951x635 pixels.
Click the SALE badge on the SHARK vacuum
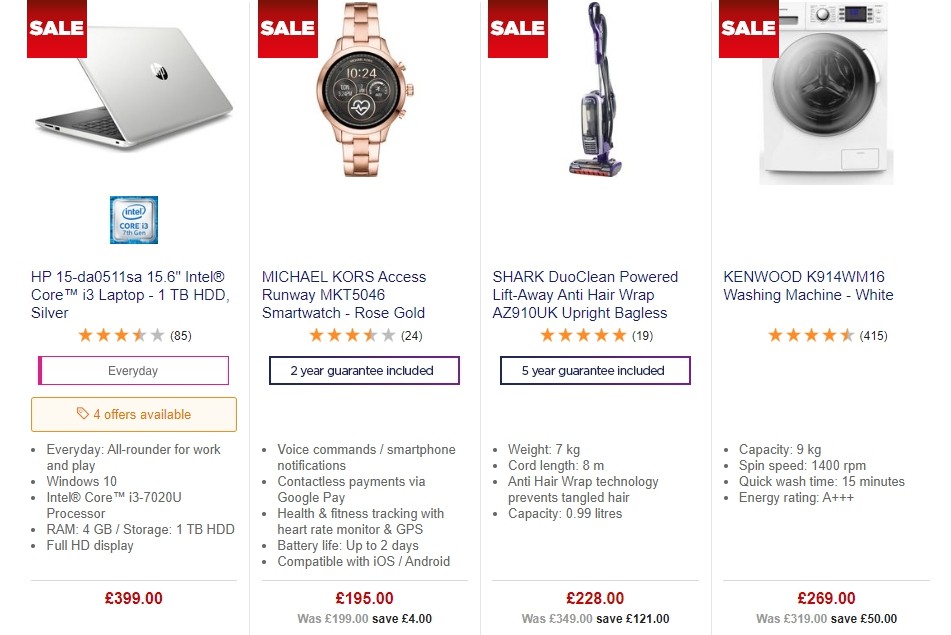click(517, 28)
